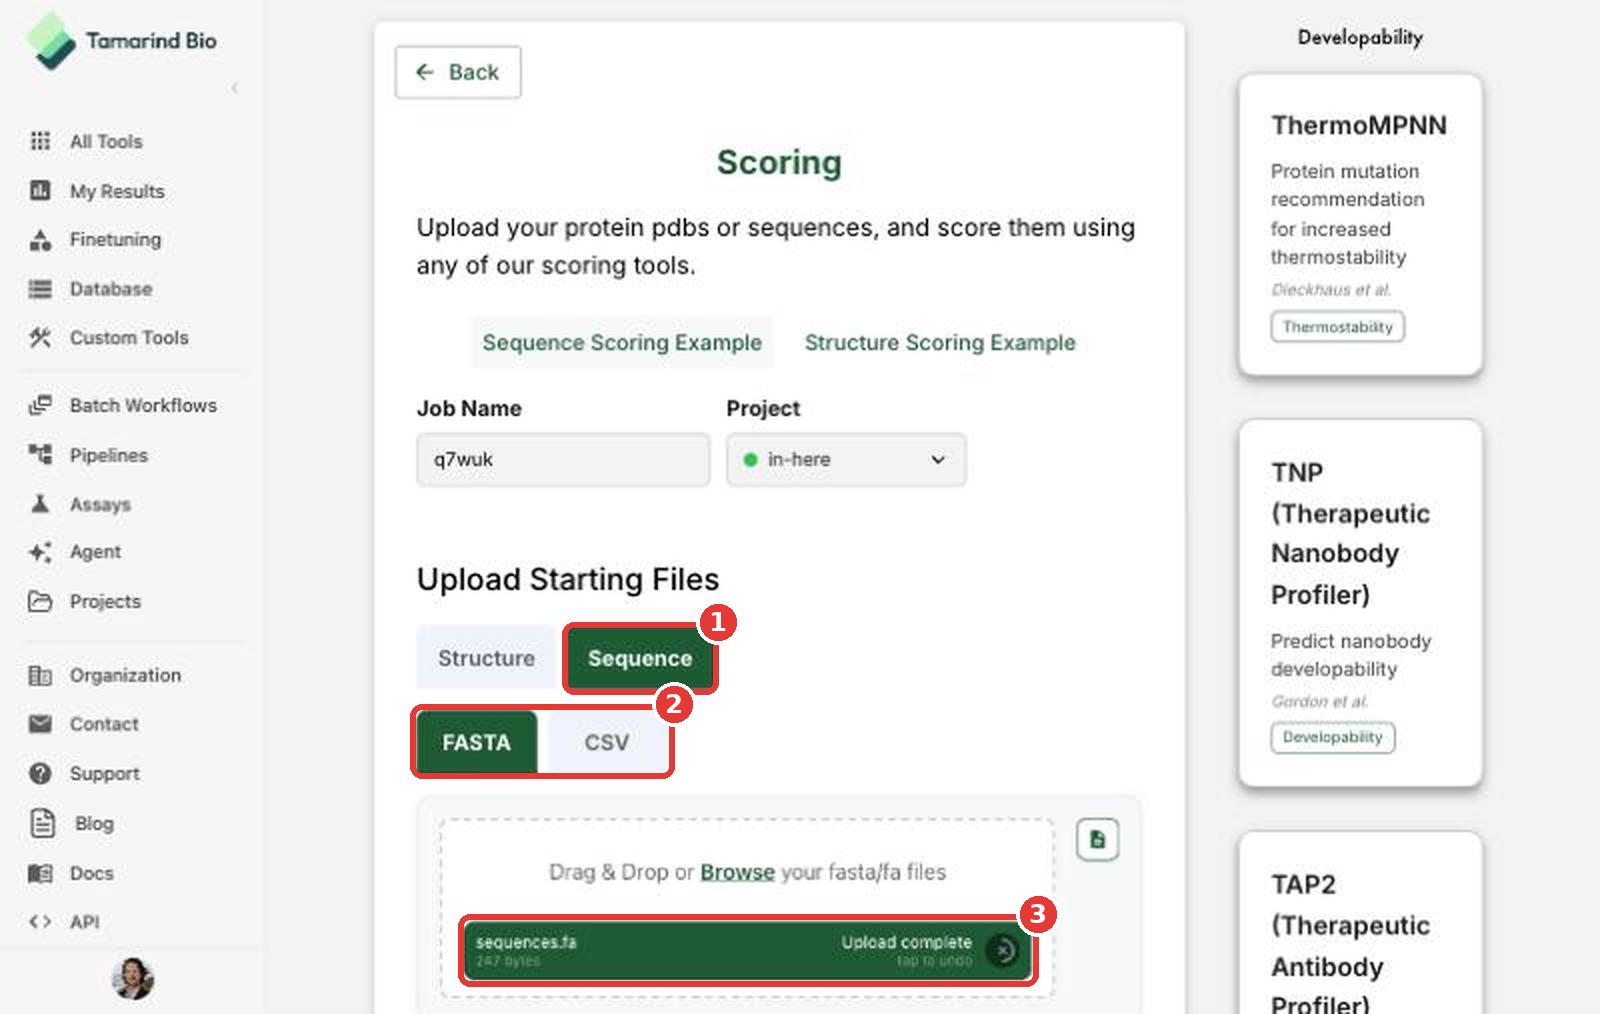The width and height of the screenshot is (1600, 1014).
Task: Choose FASTA format toggle
Action: (x=476, y=742)
